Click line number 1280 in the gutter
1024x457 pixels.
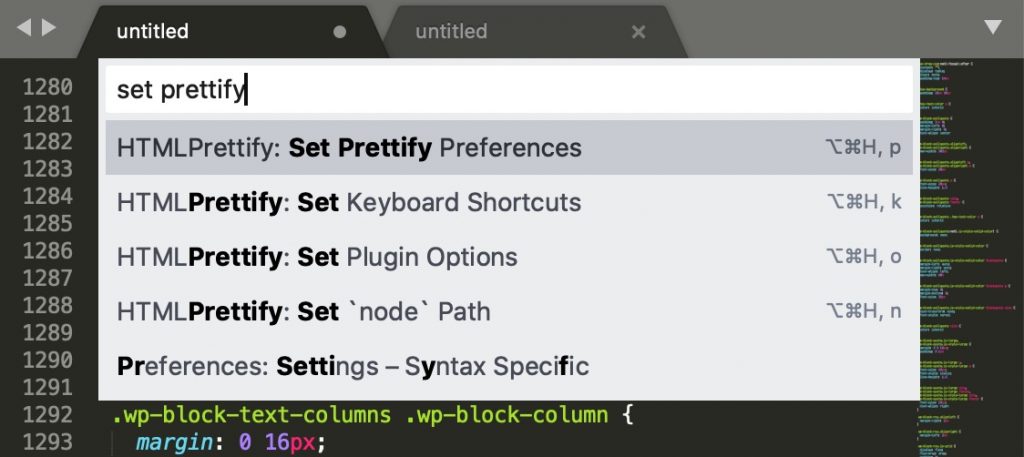48,87
